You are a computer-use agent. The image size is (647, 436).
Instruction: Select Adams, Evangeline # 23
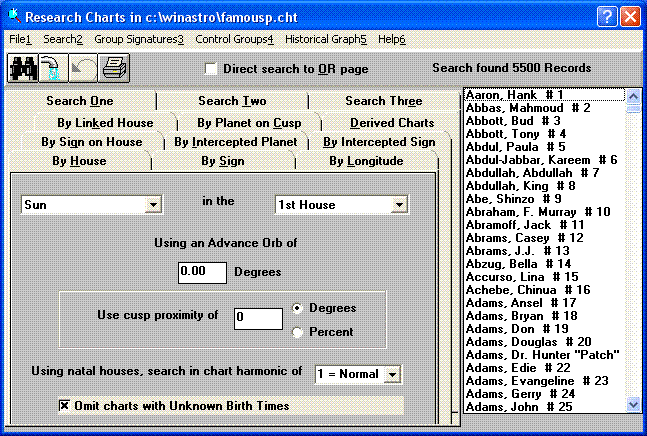(544, 381)
